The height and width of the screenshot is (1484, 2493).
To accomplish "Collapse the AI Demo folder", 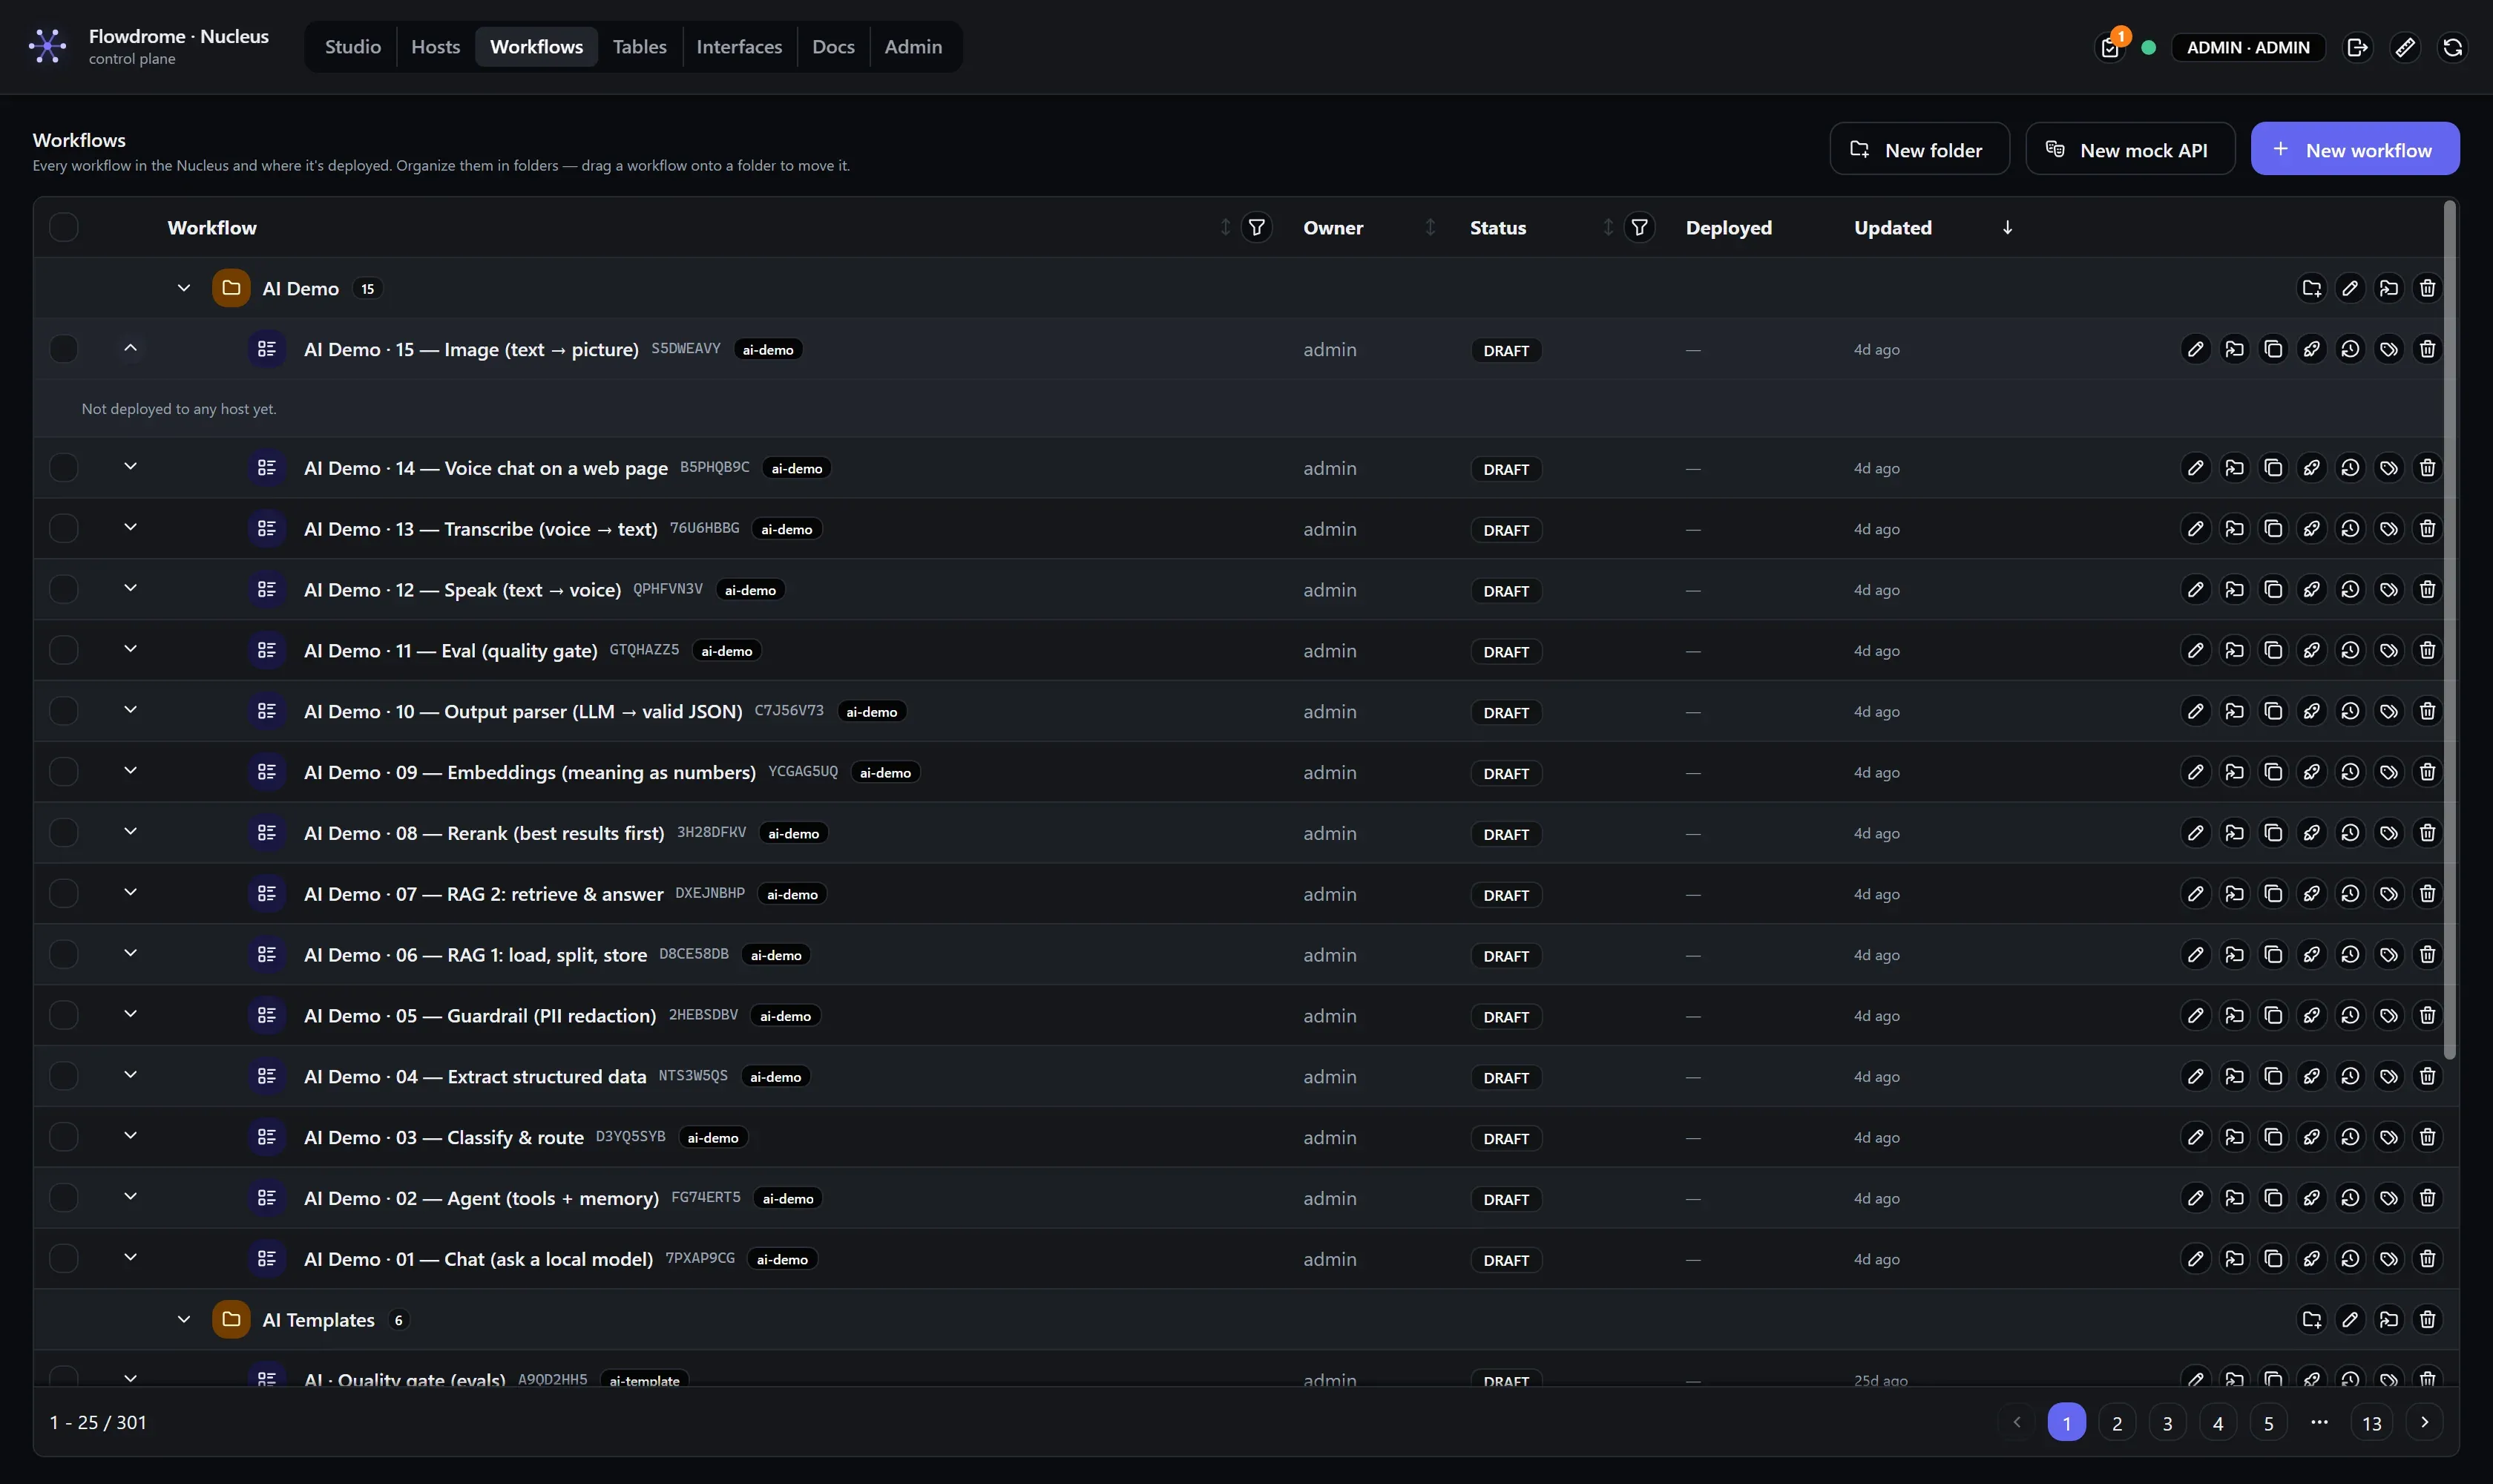I will point(183,288).
